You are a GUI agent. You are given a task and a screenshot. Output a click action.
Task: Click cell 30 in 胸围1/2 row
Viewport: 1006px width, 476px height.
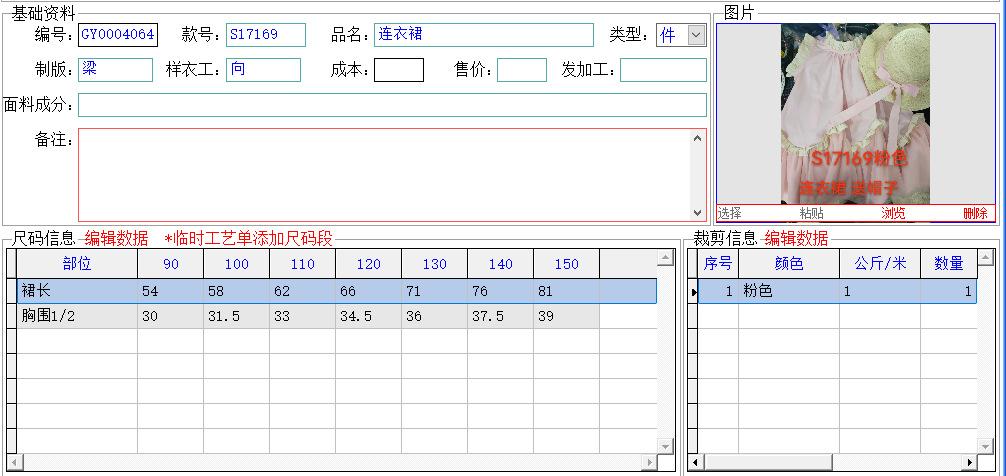171,316
